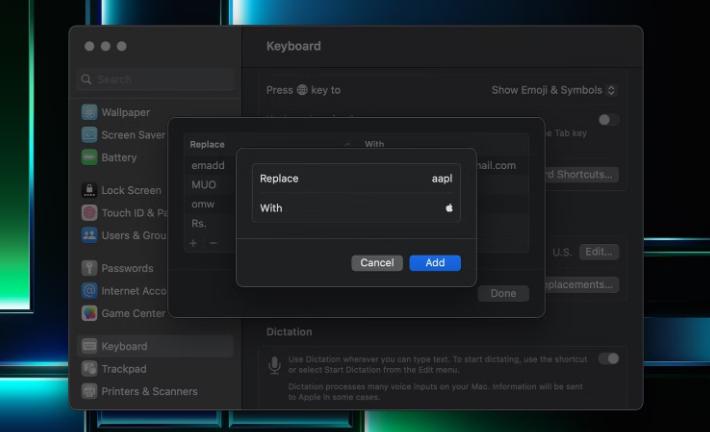This screenshot has width=710, height=432.
Task: Click the search magnifier icon
Action: coord(86,79)
